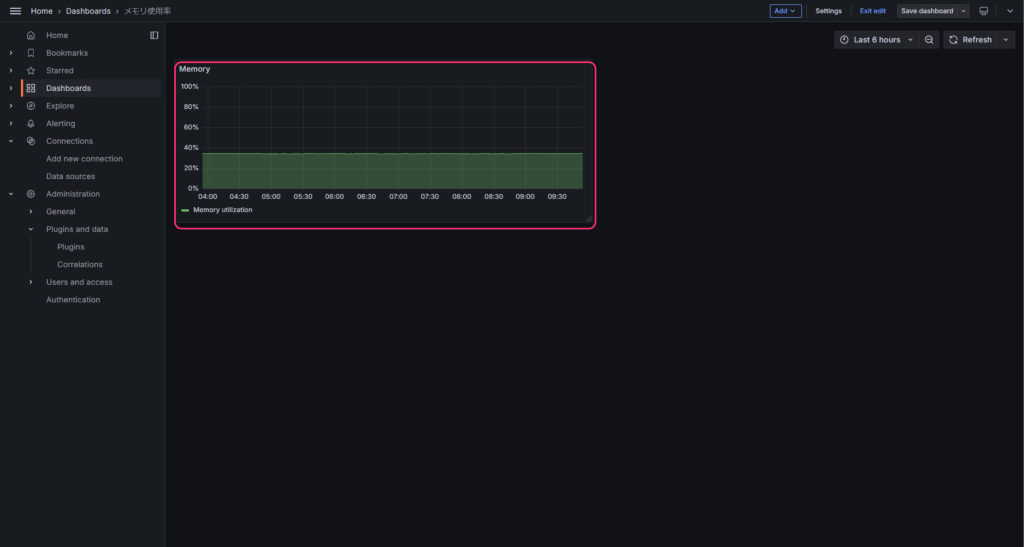Image resolution: width=1024 pixels, height=547 pixels.
Task: Open Data sources in sidebar
Action: [70, 176]
